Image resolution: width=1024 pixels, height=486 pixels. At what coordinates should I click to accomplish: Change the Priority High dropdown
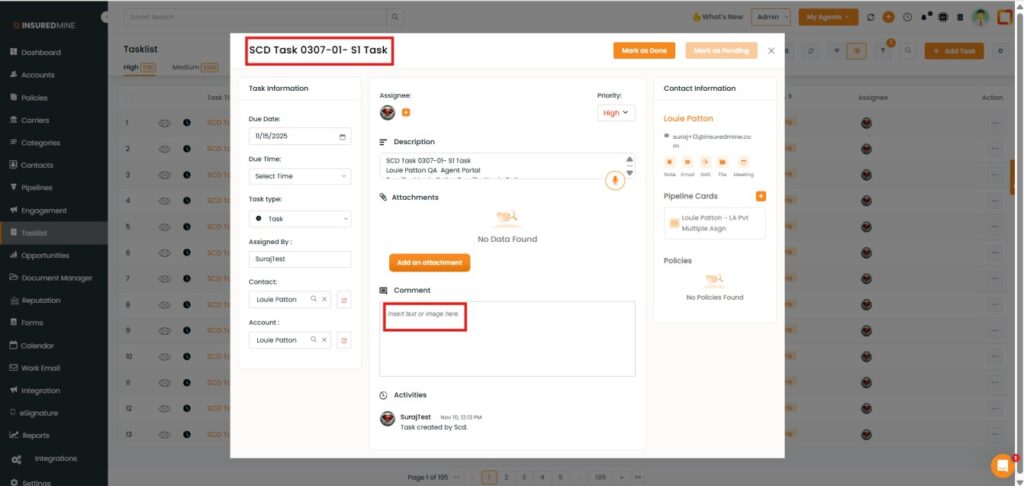[615, 113]
